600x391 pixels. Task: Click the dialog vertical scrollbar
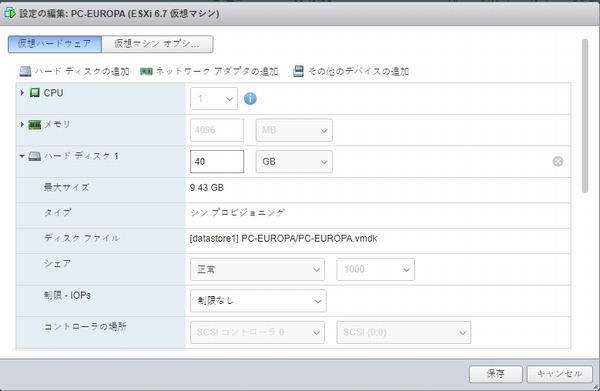(x=585, y=116)
